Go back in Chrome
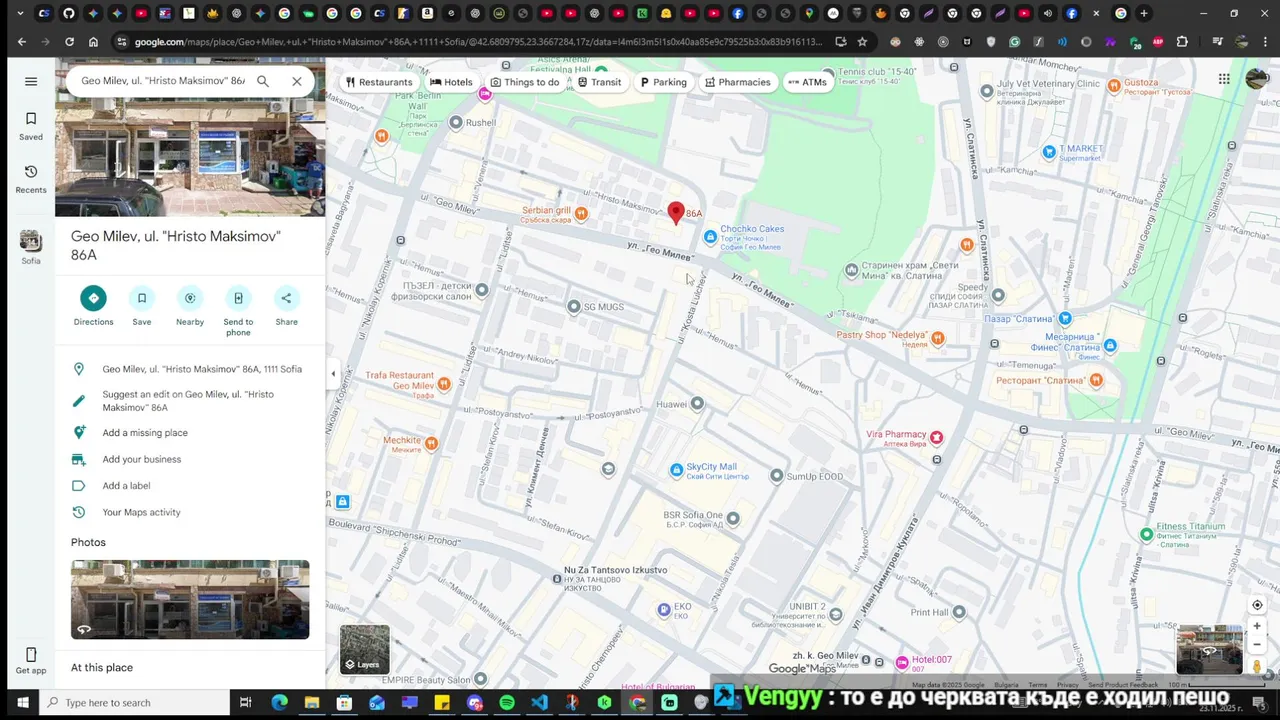This screenshot has height=720, width=1280. (x=22, y=42)
